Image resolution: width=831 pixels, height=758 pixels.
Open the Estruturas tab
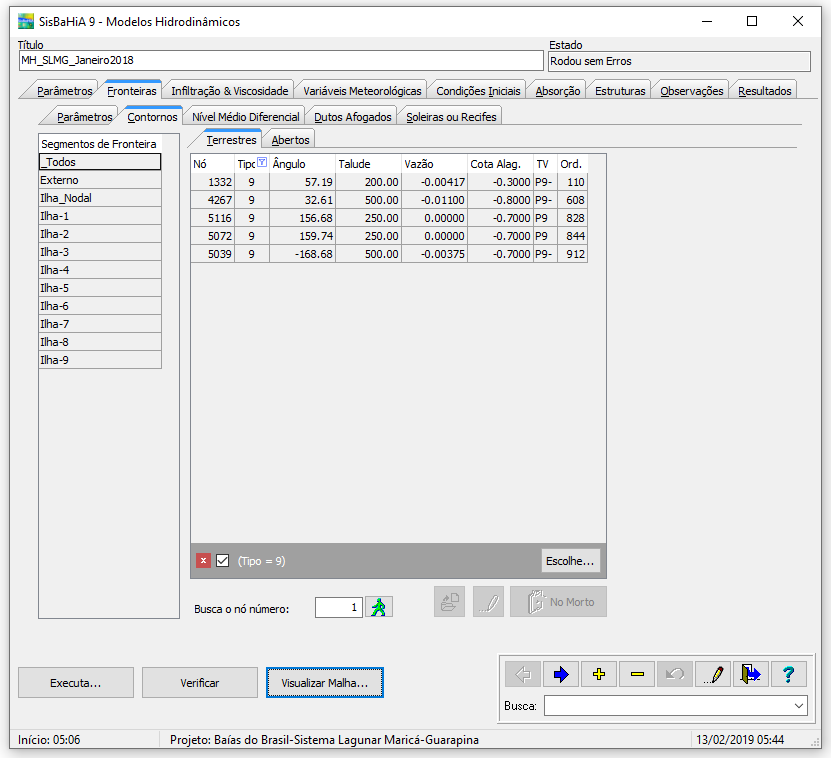pyautogui.click(x=620, y=91)
